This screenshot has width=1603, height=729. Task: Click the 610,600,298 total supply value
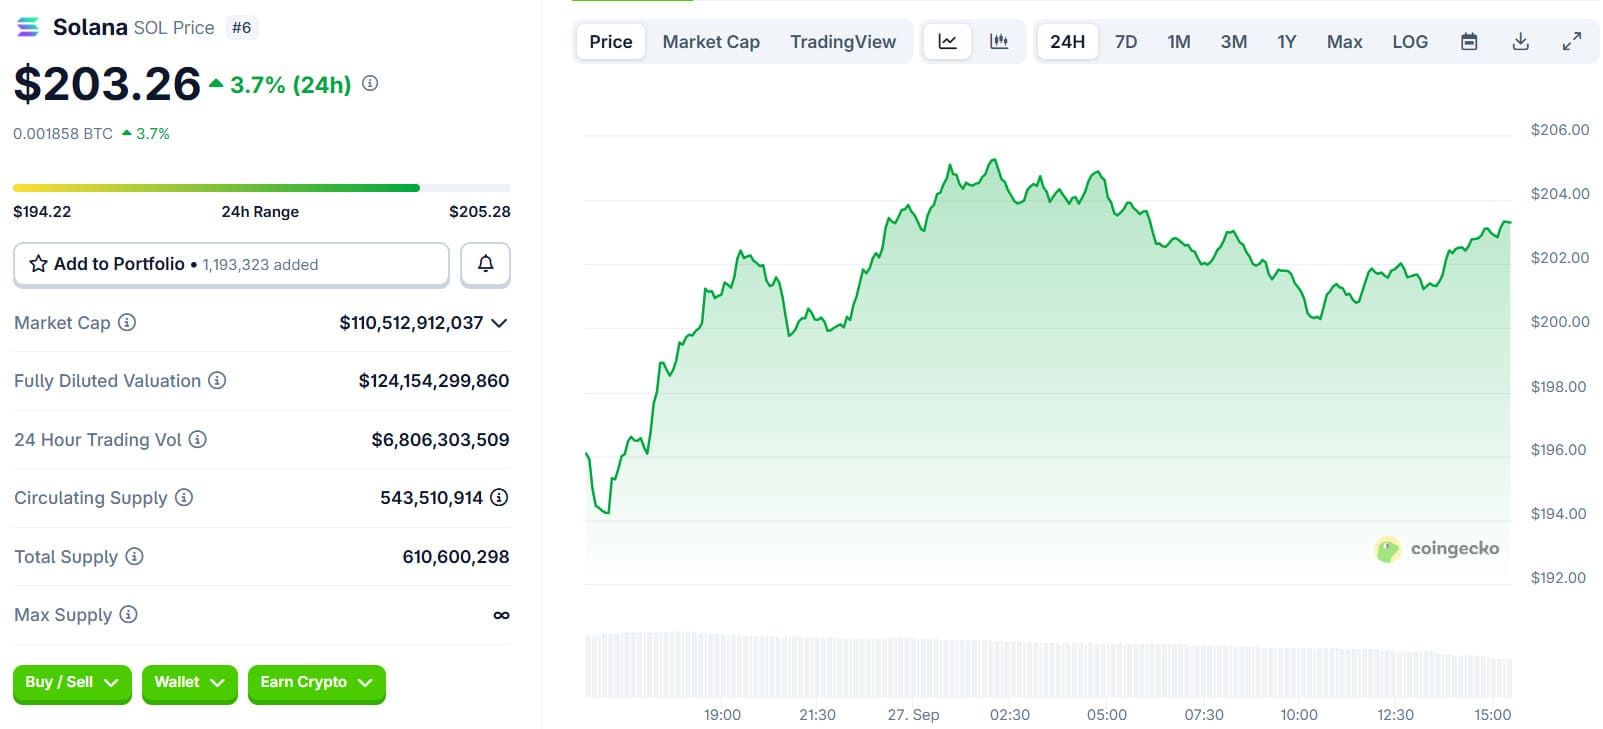[456, 557]
